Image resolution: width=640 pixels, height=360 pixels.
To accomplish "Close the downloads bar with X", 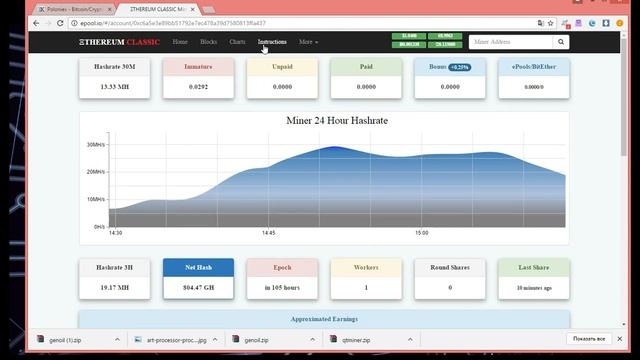I will (620, 339).
